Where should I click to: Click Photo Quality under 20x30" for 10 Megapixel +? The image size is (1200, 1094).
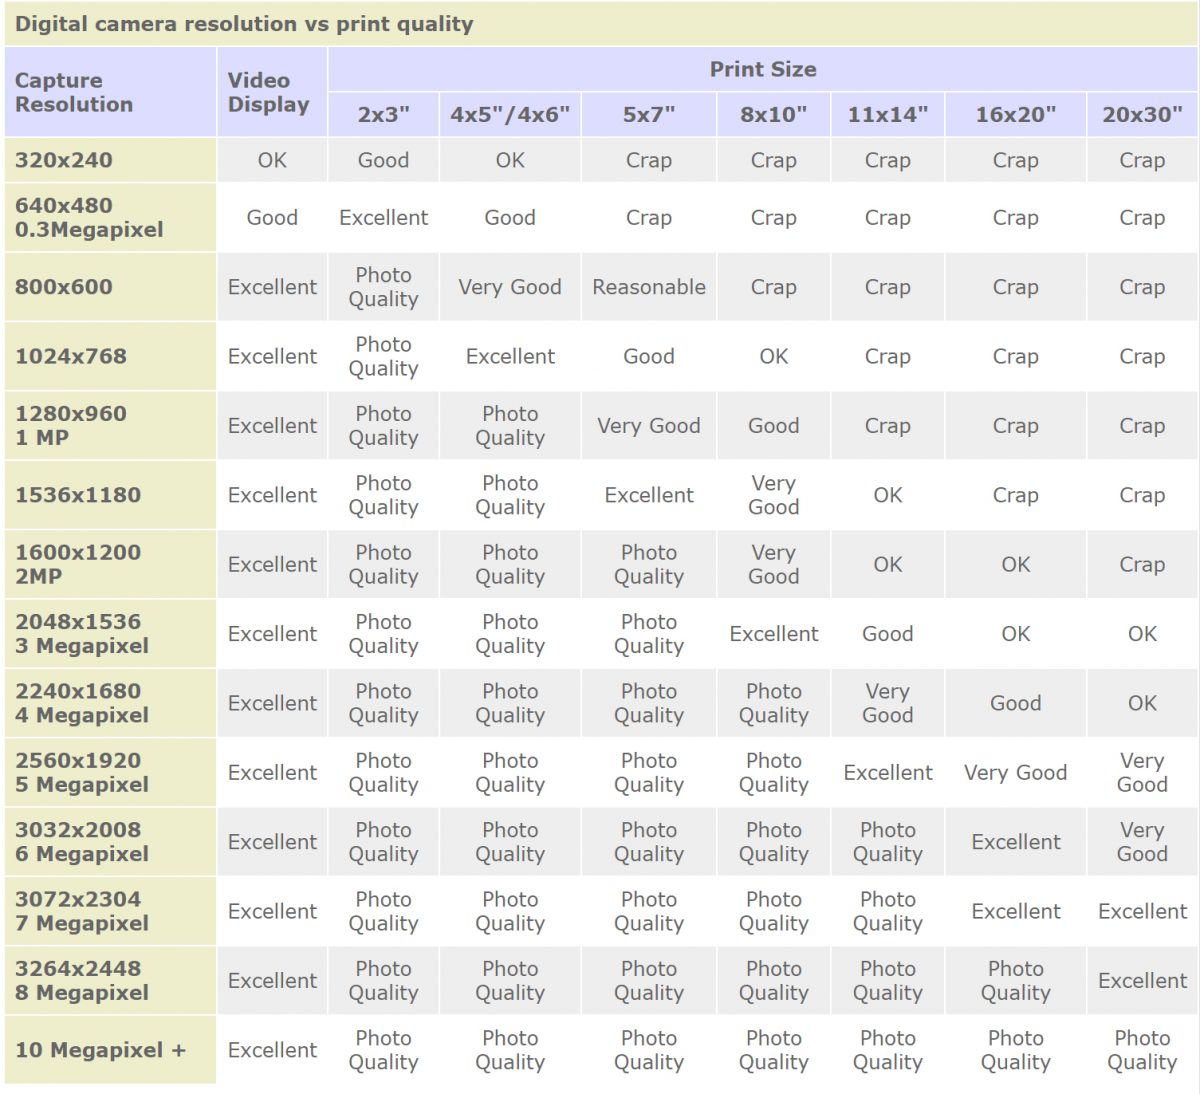(x=1142, y=1050)
